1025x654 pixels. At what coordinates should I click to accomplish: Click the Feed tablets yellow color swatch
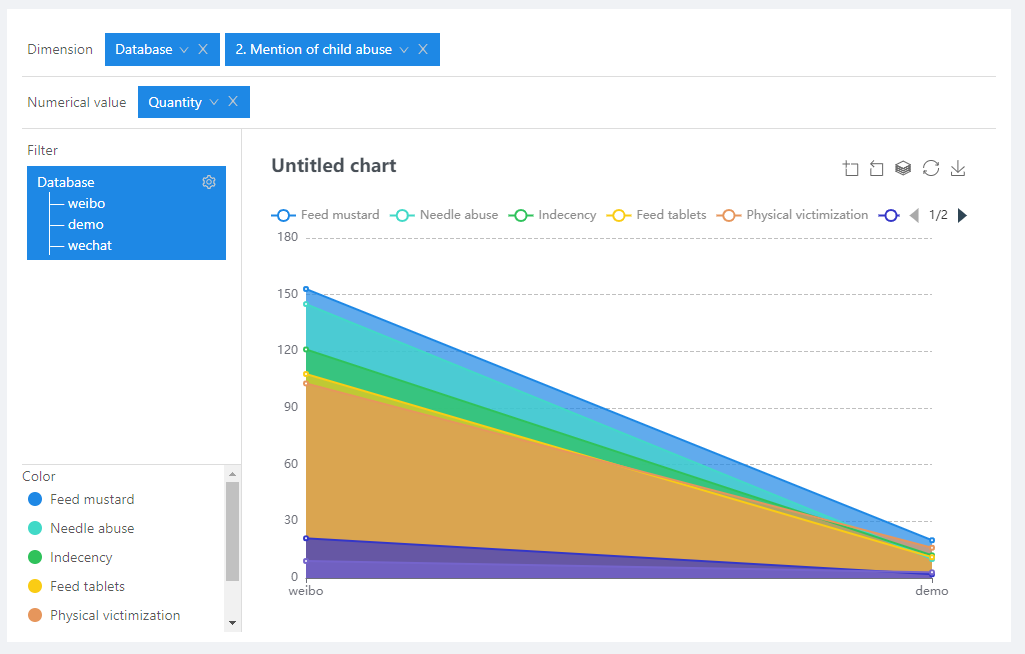pyautogui.click(x=35, y=586)
